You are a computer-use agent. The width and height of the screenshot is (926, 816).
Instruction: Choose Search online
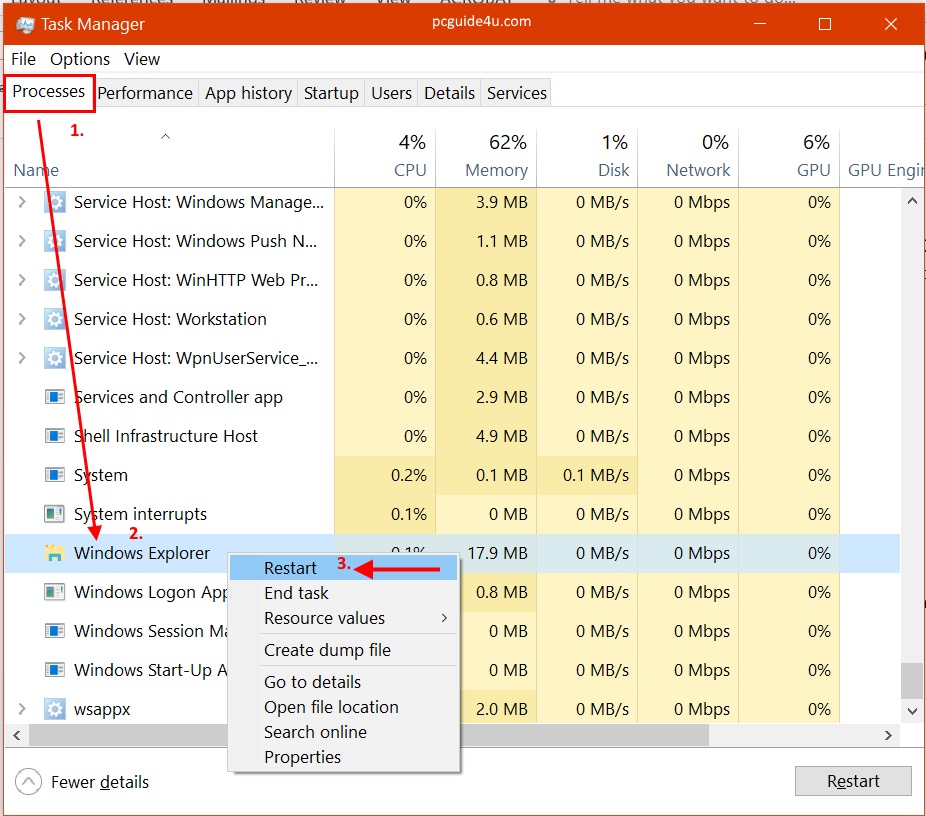343,732
